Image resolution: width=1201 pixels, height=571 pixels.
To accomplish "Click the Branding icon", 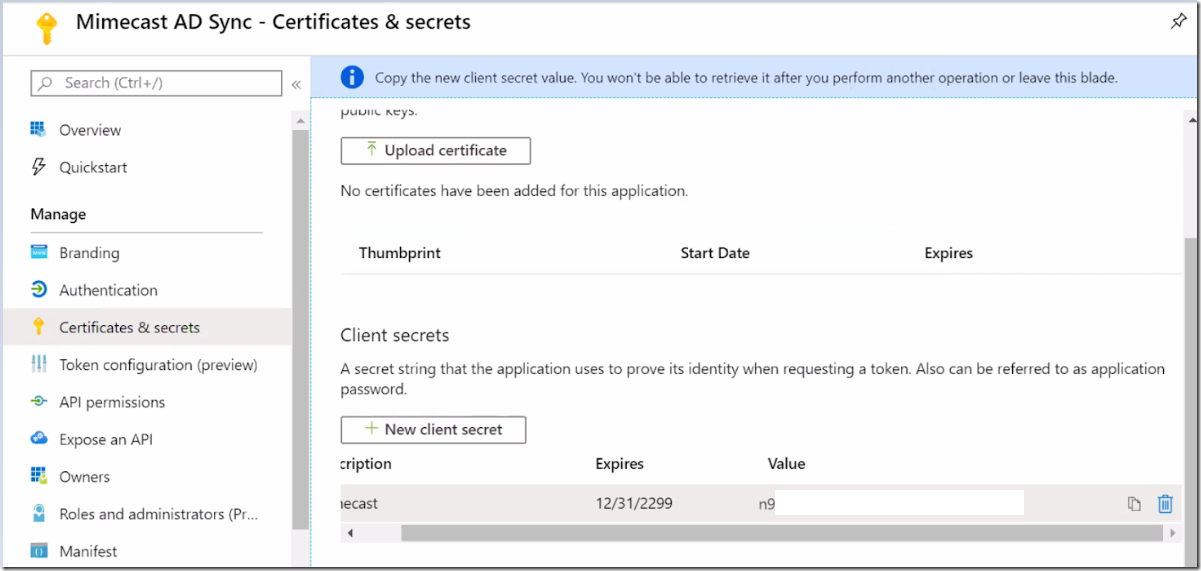I will tap(39, 253).
